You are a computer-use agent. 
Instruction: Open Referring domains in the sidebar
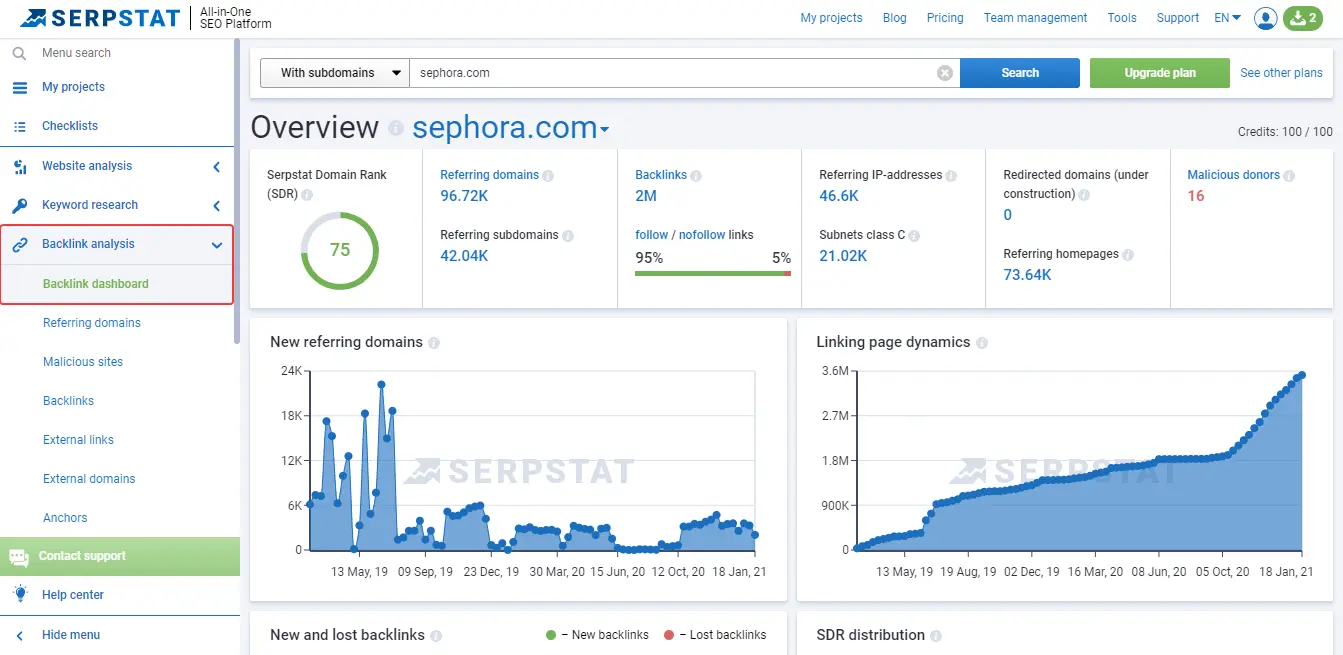click(x=92, y=323)
